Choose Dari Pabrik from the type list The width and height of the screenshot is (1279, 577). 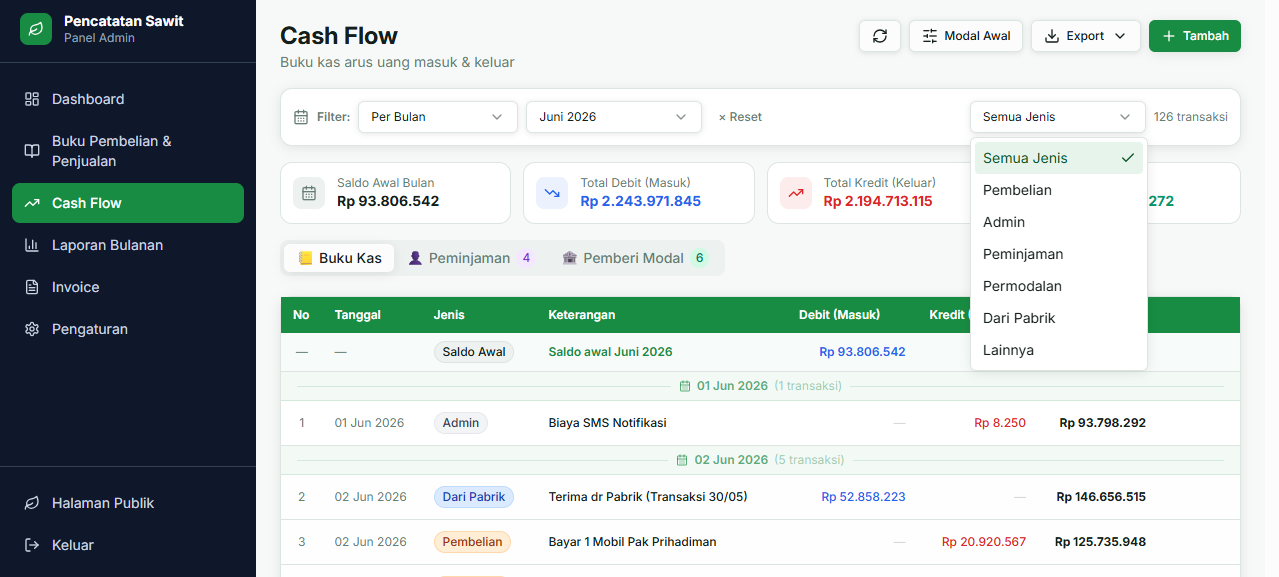(1059, 318)
